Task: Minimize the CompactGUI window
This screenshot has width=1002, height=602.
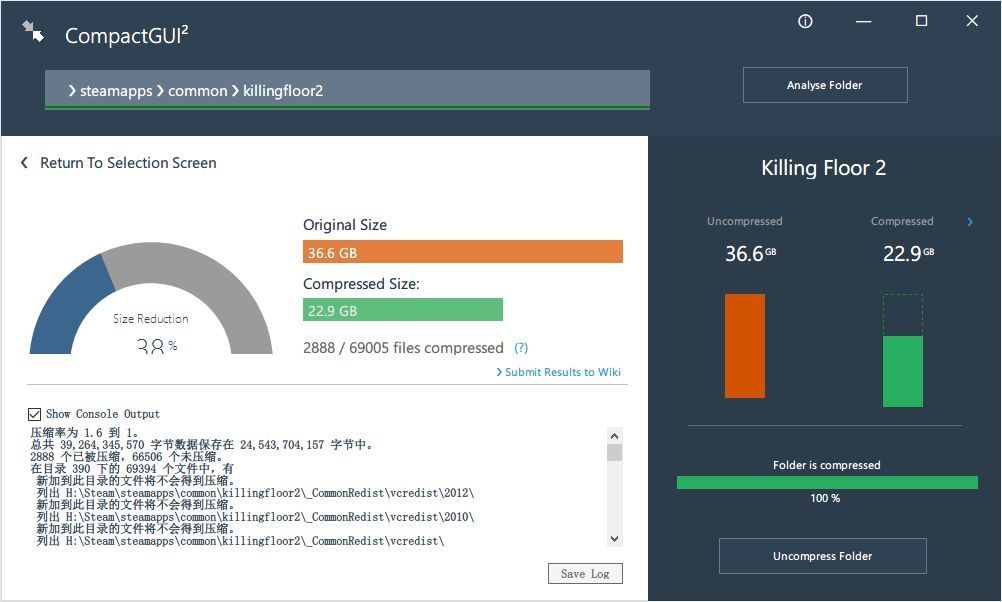Action: point(863,21)
